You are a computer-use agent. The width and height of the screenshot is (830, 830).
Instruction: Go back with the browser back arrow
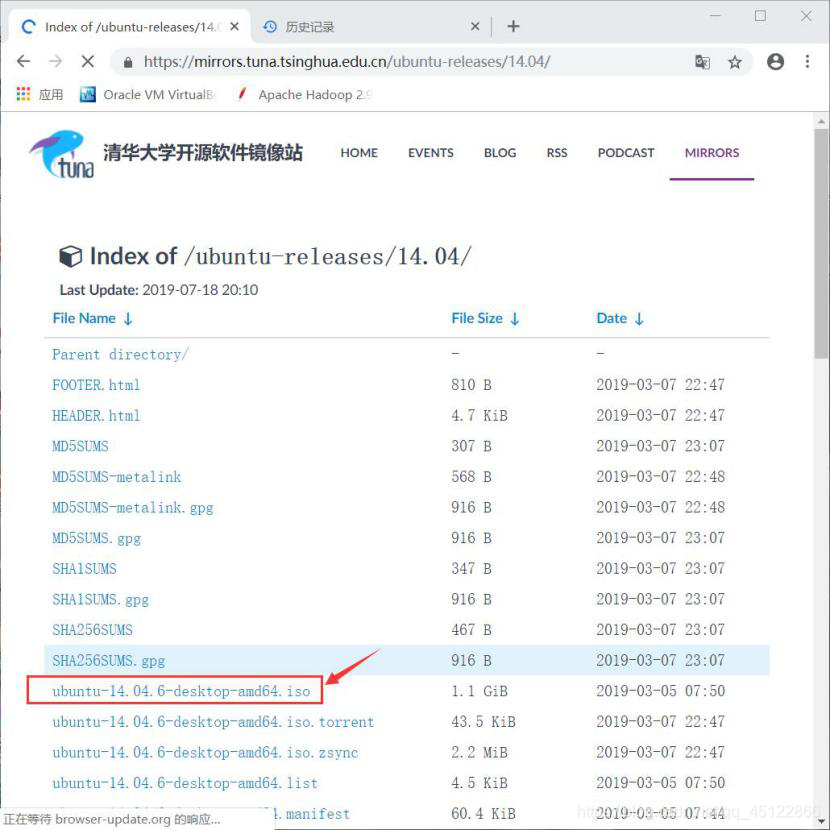[x=23, y=61]
